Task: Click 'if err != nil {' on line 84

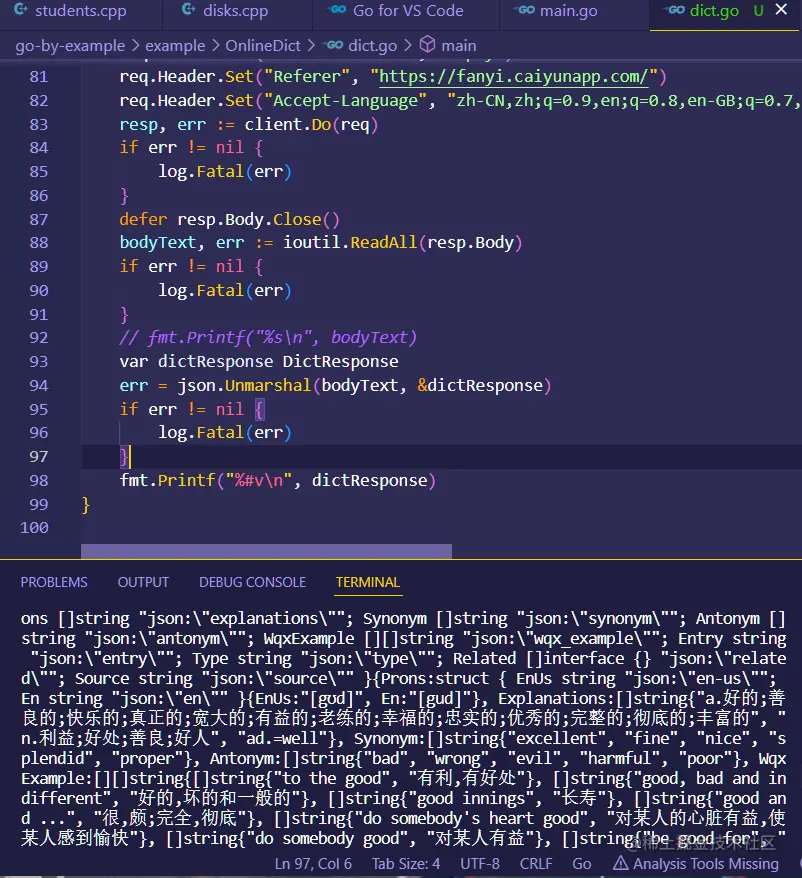Action: pyautogui.click(x=191, y=148)
